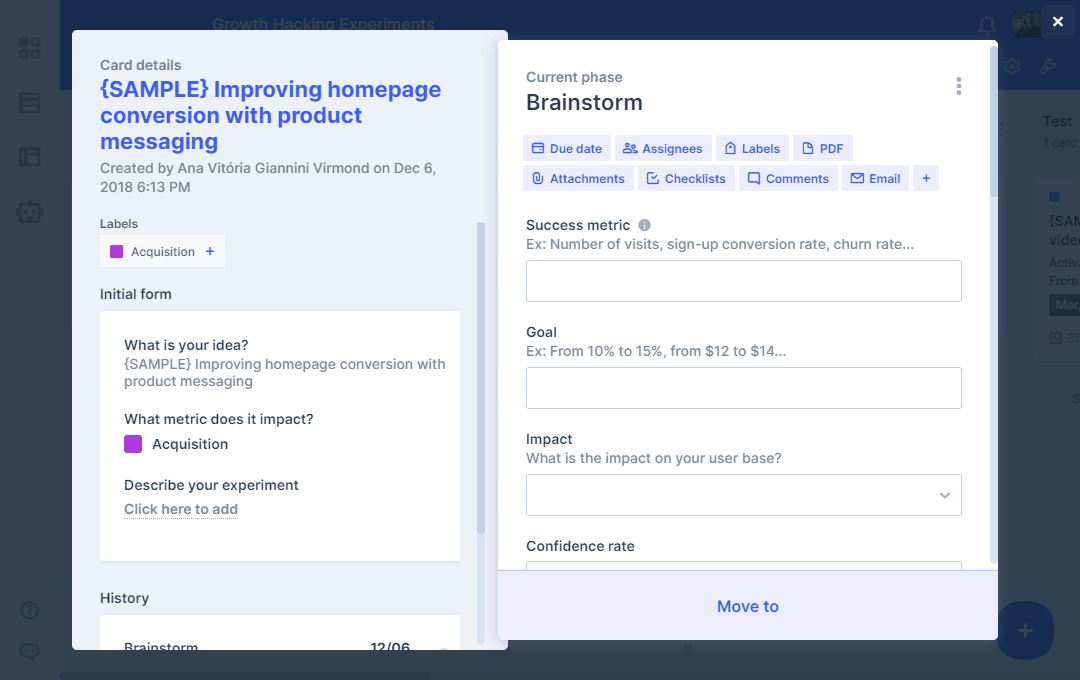Open the Checklists option

click(x=686, y=178)
